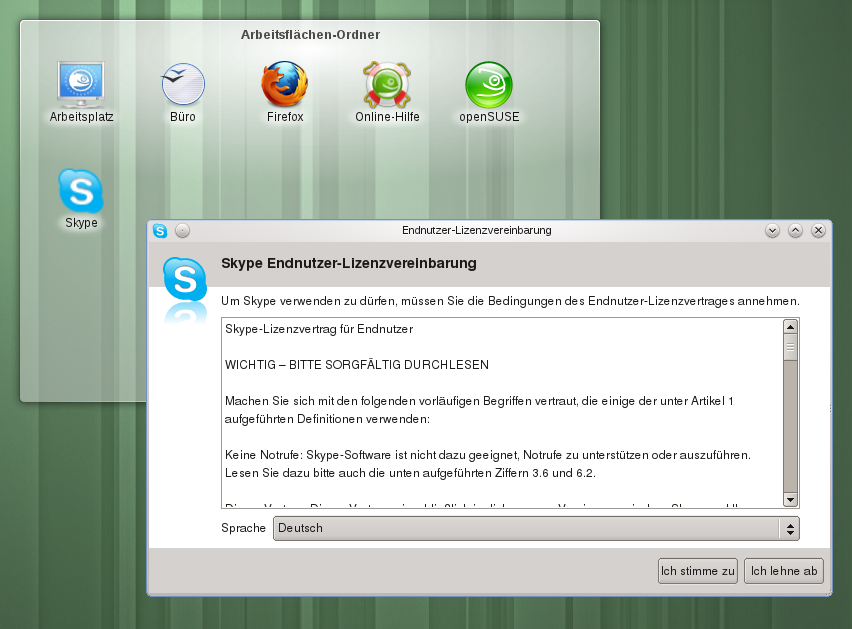Click the license text scrollbar thumb
This screenshot has width=852, height=629.
791,348
